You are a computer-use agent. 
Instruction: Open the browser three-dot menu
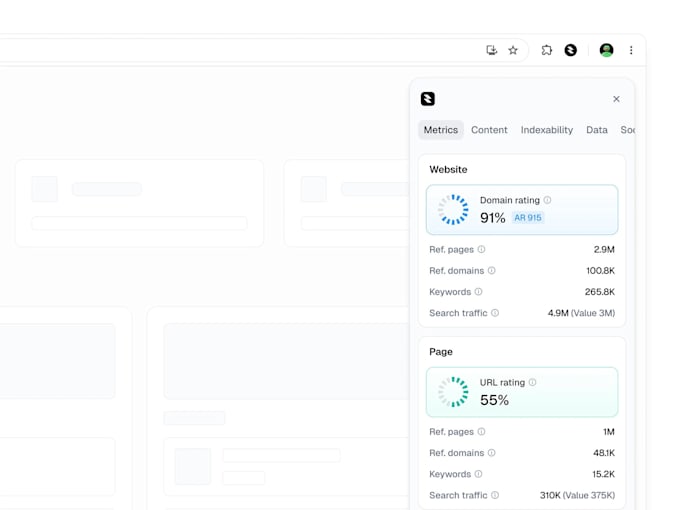(x=631, y=50)
